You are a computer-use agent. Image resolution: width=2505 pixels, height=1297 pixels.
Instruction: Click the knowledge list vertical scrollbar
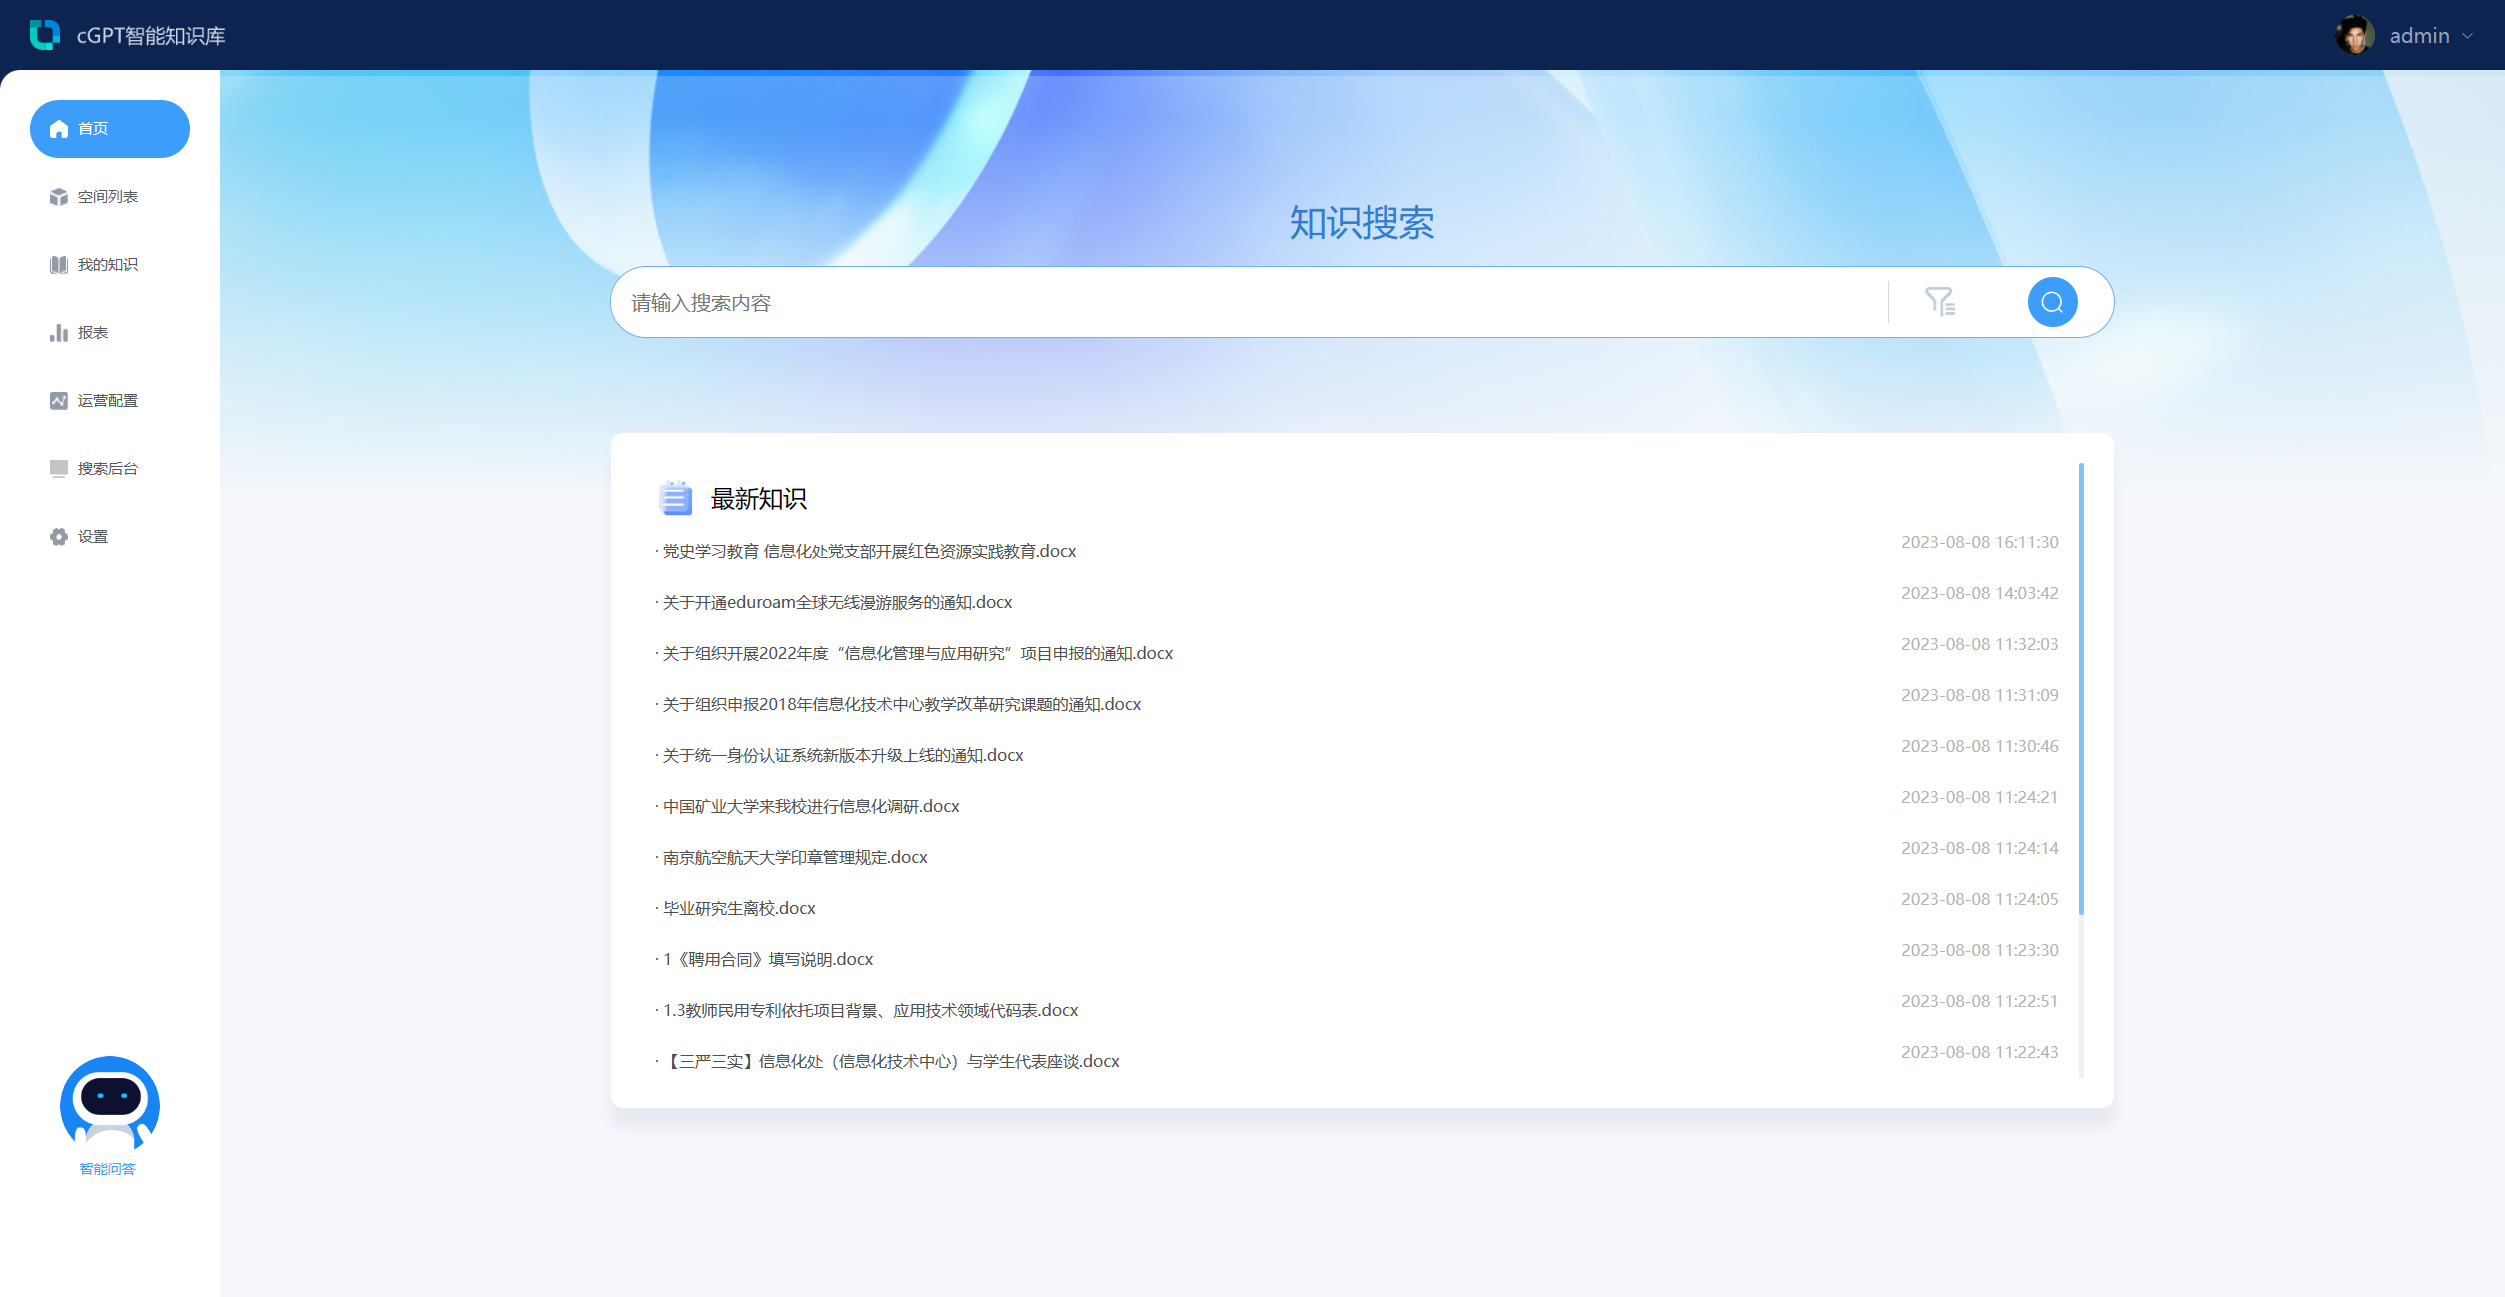2081,690
